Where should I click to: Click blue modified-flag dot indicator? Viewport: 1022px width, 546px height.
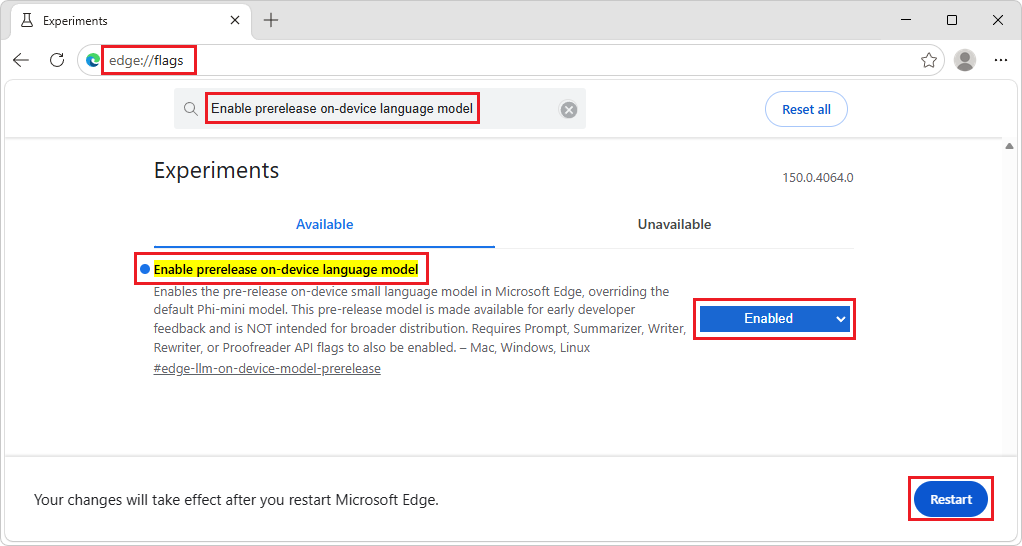[x=145, y=269]
